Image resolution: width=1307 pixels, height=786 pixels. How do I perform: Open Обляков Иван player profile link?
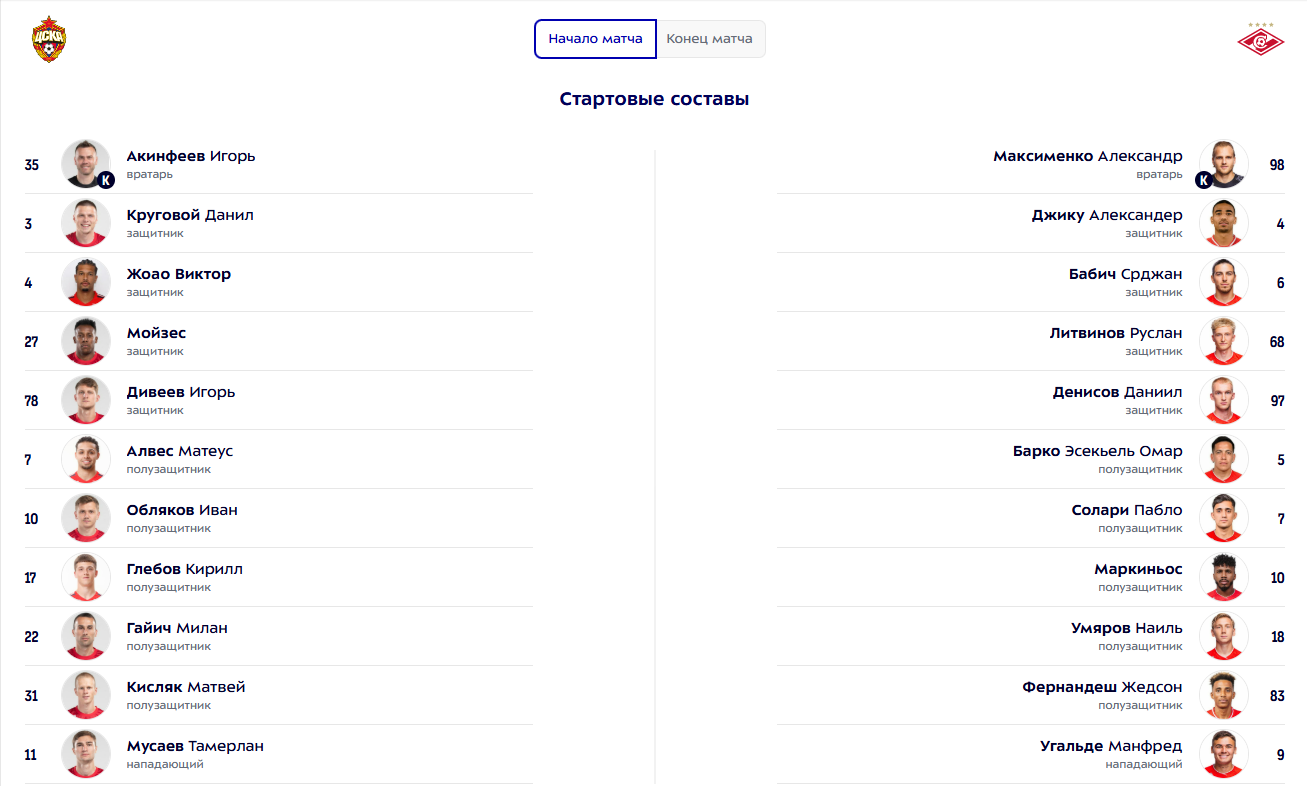click(x=182, y=510)
